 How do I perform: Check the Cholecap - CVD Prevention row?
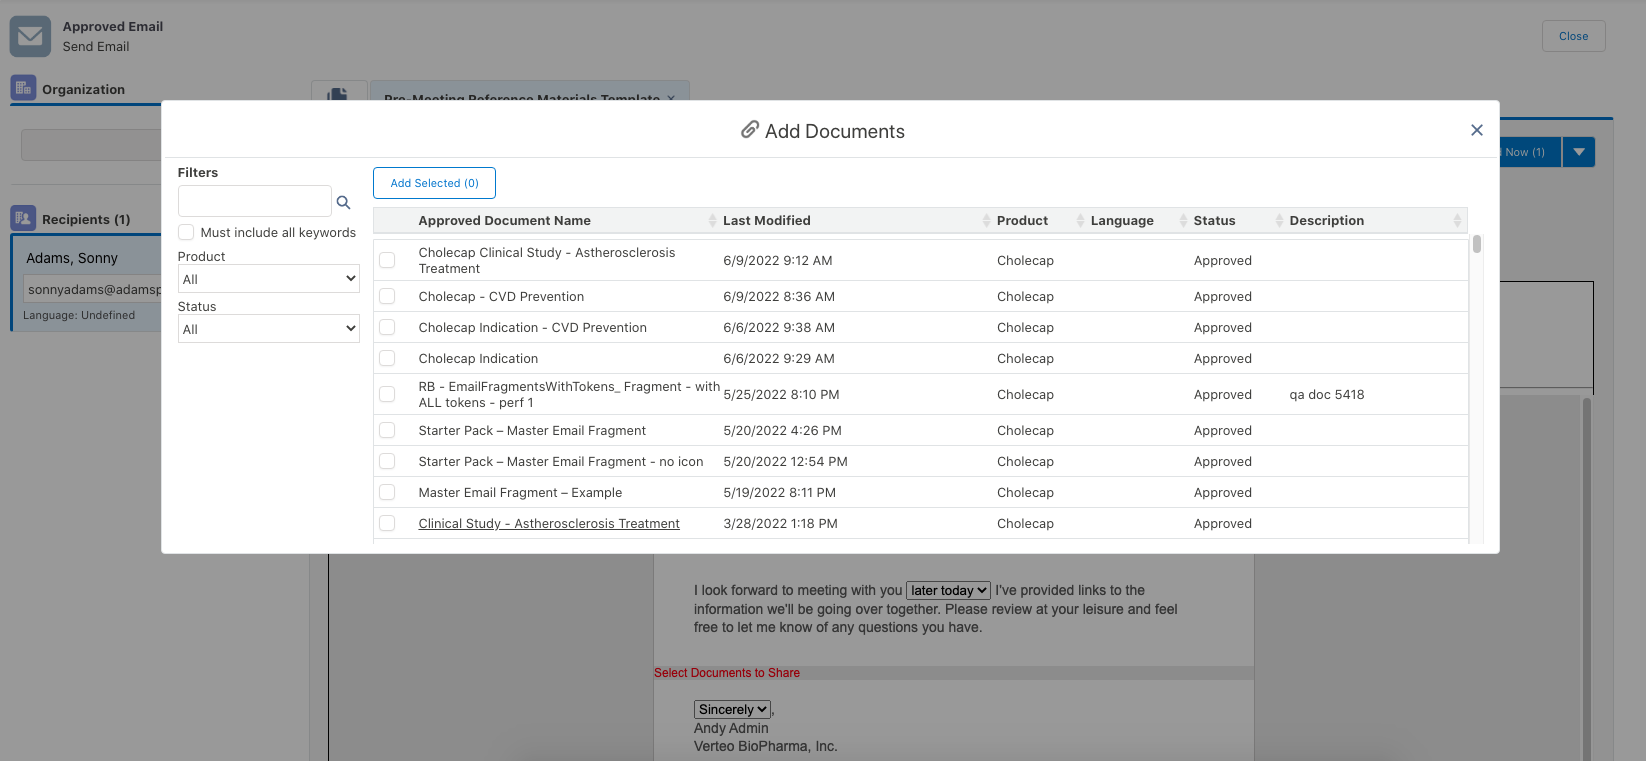click(x=387, y=297)
